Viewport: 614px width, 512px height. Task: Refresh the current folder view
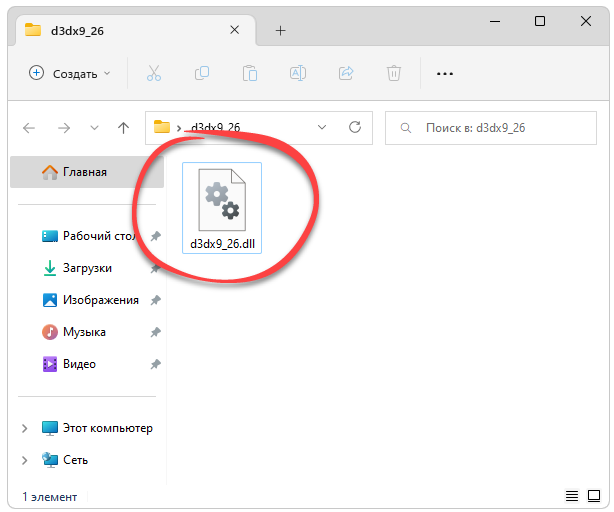pos(354,128)
